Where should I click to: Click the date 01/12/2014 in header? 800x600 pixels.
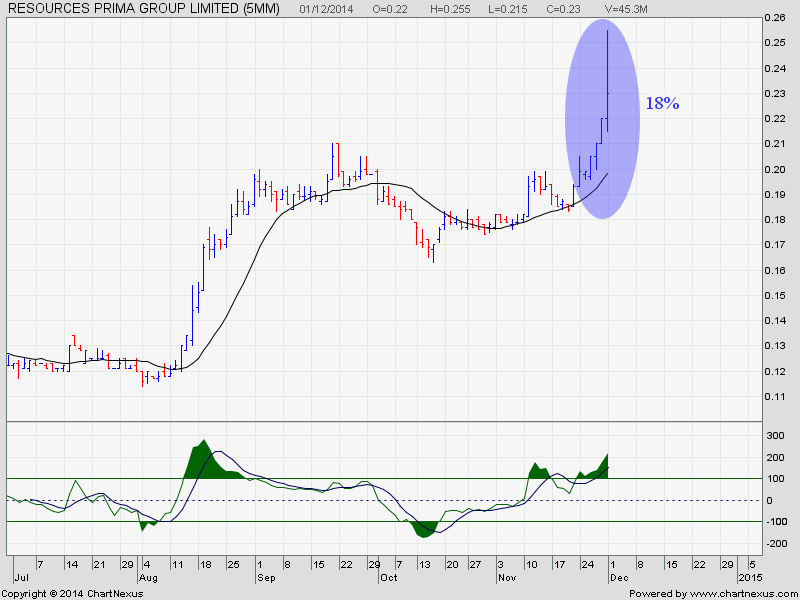(326, 9)
